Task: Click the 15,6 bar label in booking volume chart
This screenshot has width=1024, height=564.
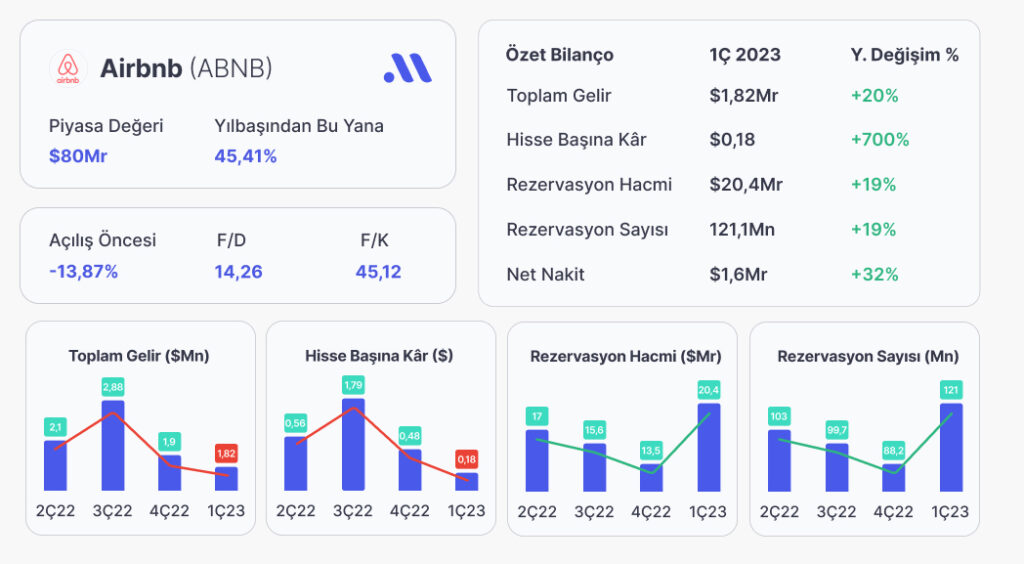Action: 594,430
